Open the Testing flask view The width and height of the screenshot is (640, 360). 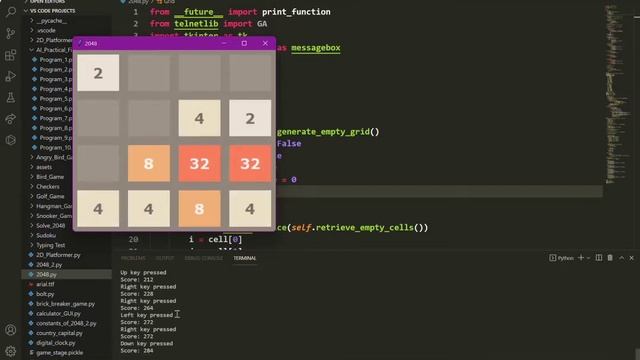[x=11, y=98]
